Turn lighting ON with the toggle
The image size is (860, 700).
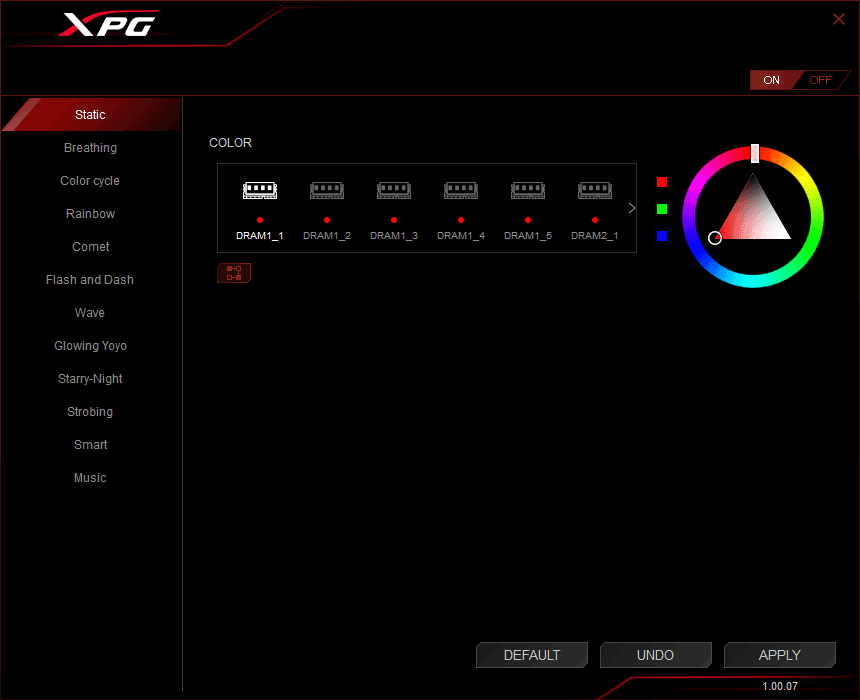point(772,80)
